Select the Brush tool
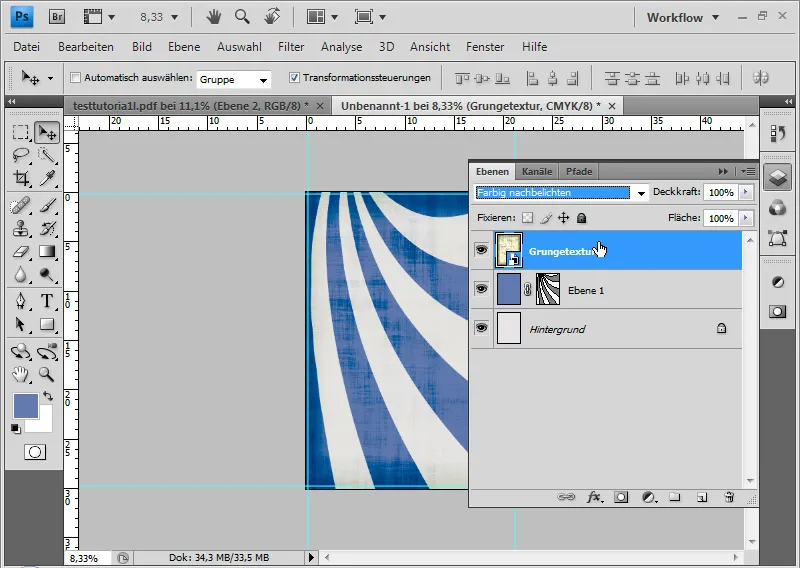The height and width of the screenshot is (568, 800). click(x=47, y=206)
